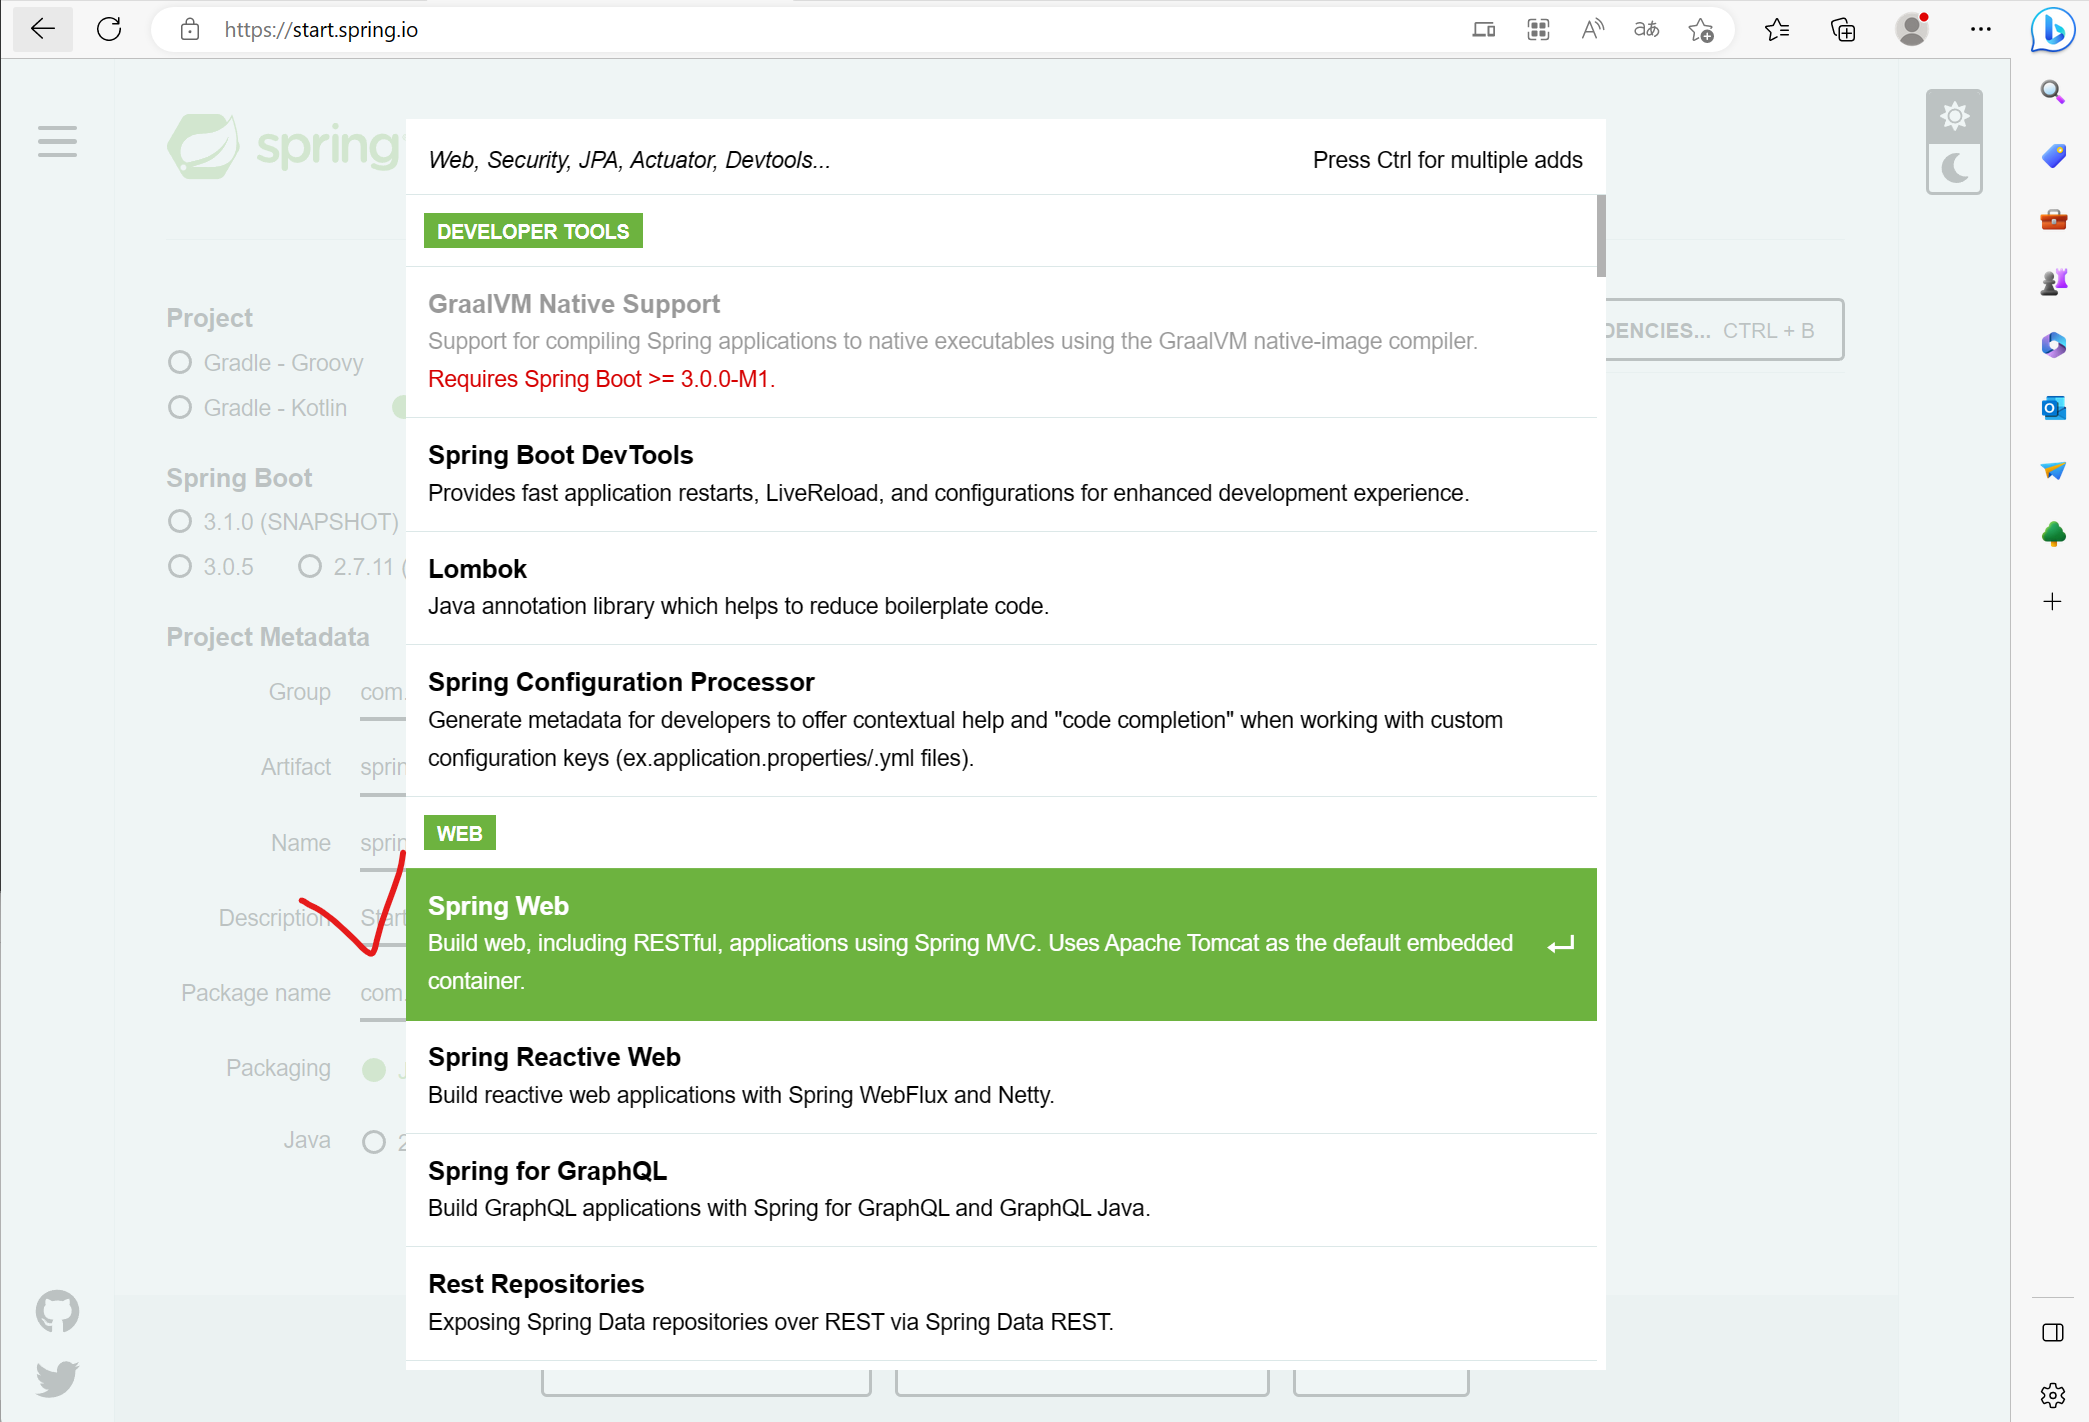Click browser back arrow

click(42, 29)
